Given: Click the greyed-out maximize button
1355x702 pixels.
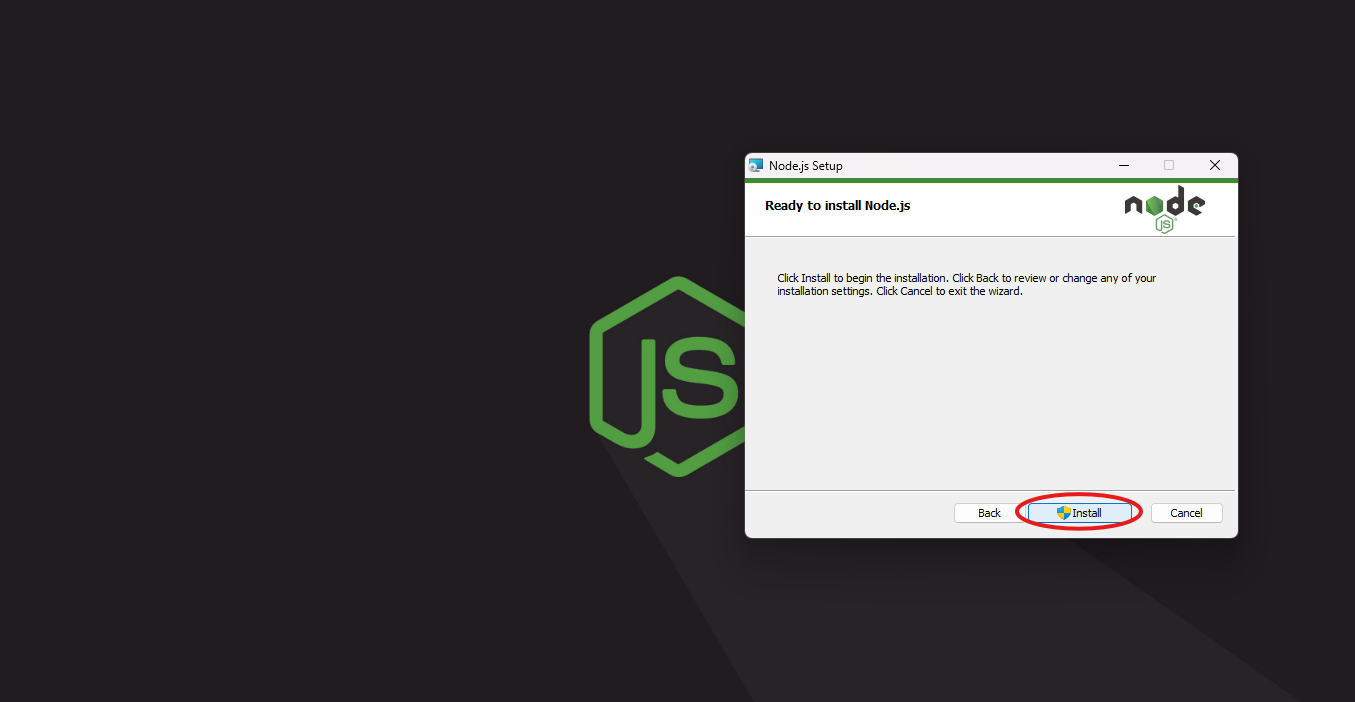Looking at the screenshot, I should [1168, 166].
